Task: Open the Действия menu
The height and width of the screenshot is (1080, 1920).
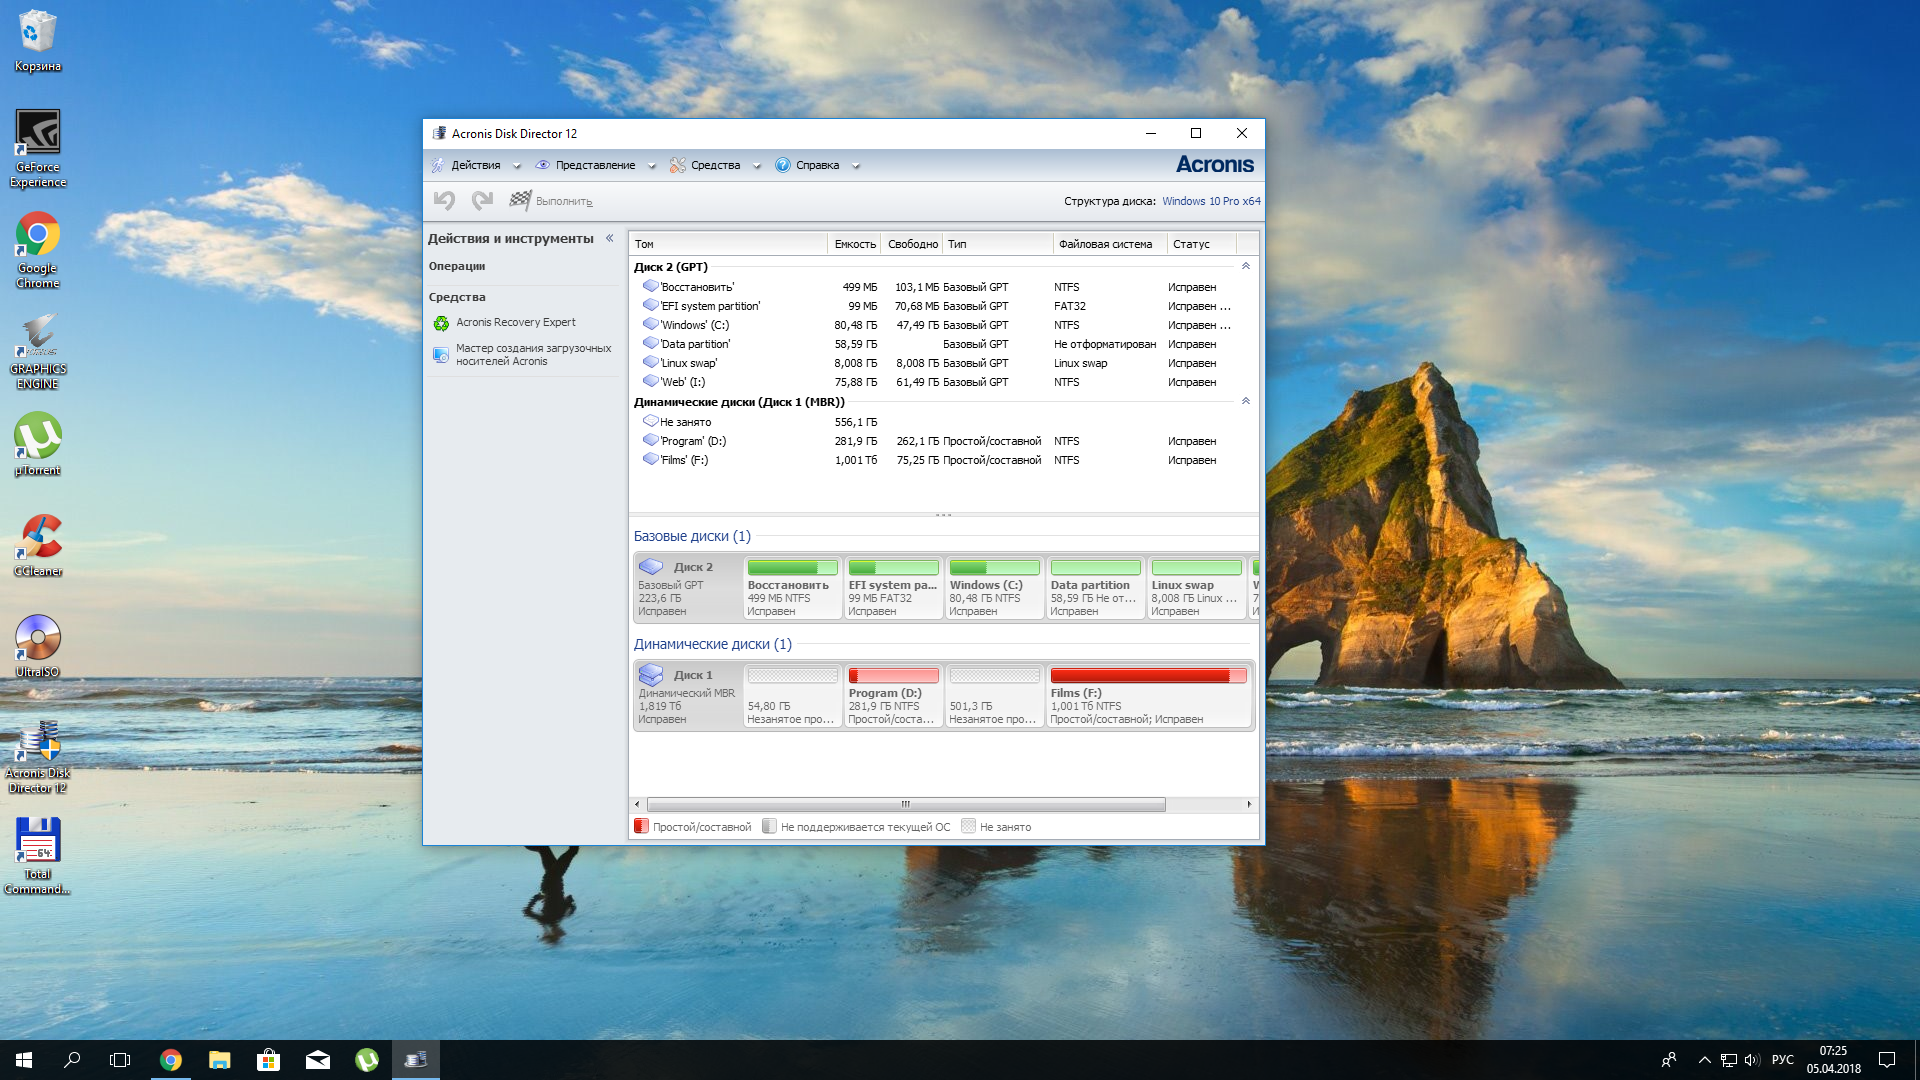Action: (x=475, y=165)
